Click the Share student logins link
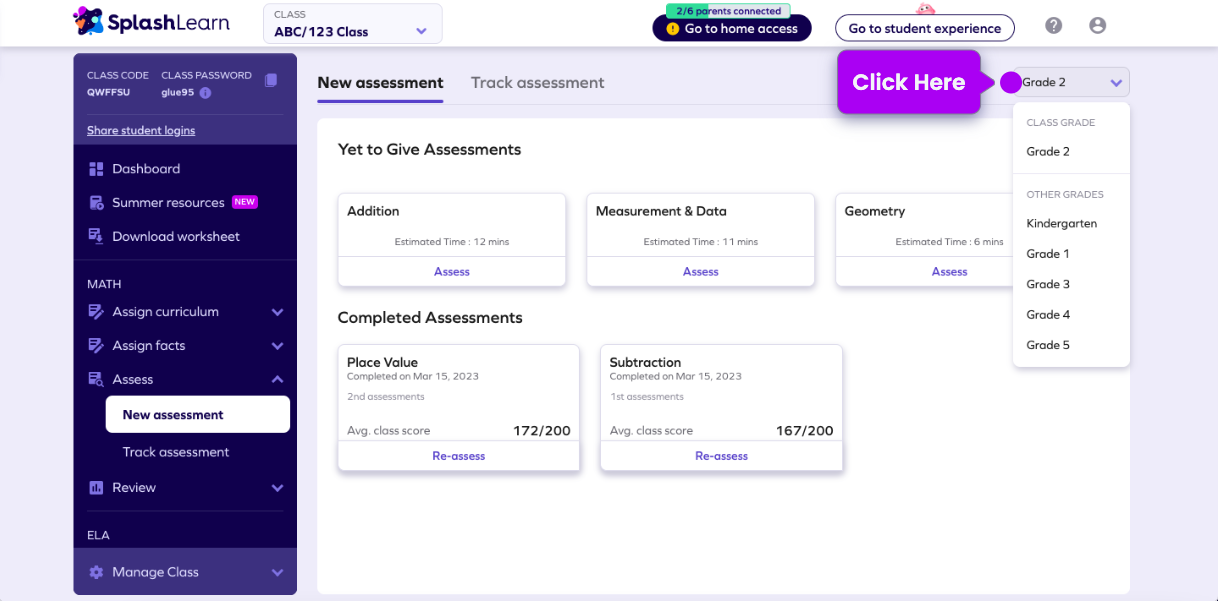 141,131
